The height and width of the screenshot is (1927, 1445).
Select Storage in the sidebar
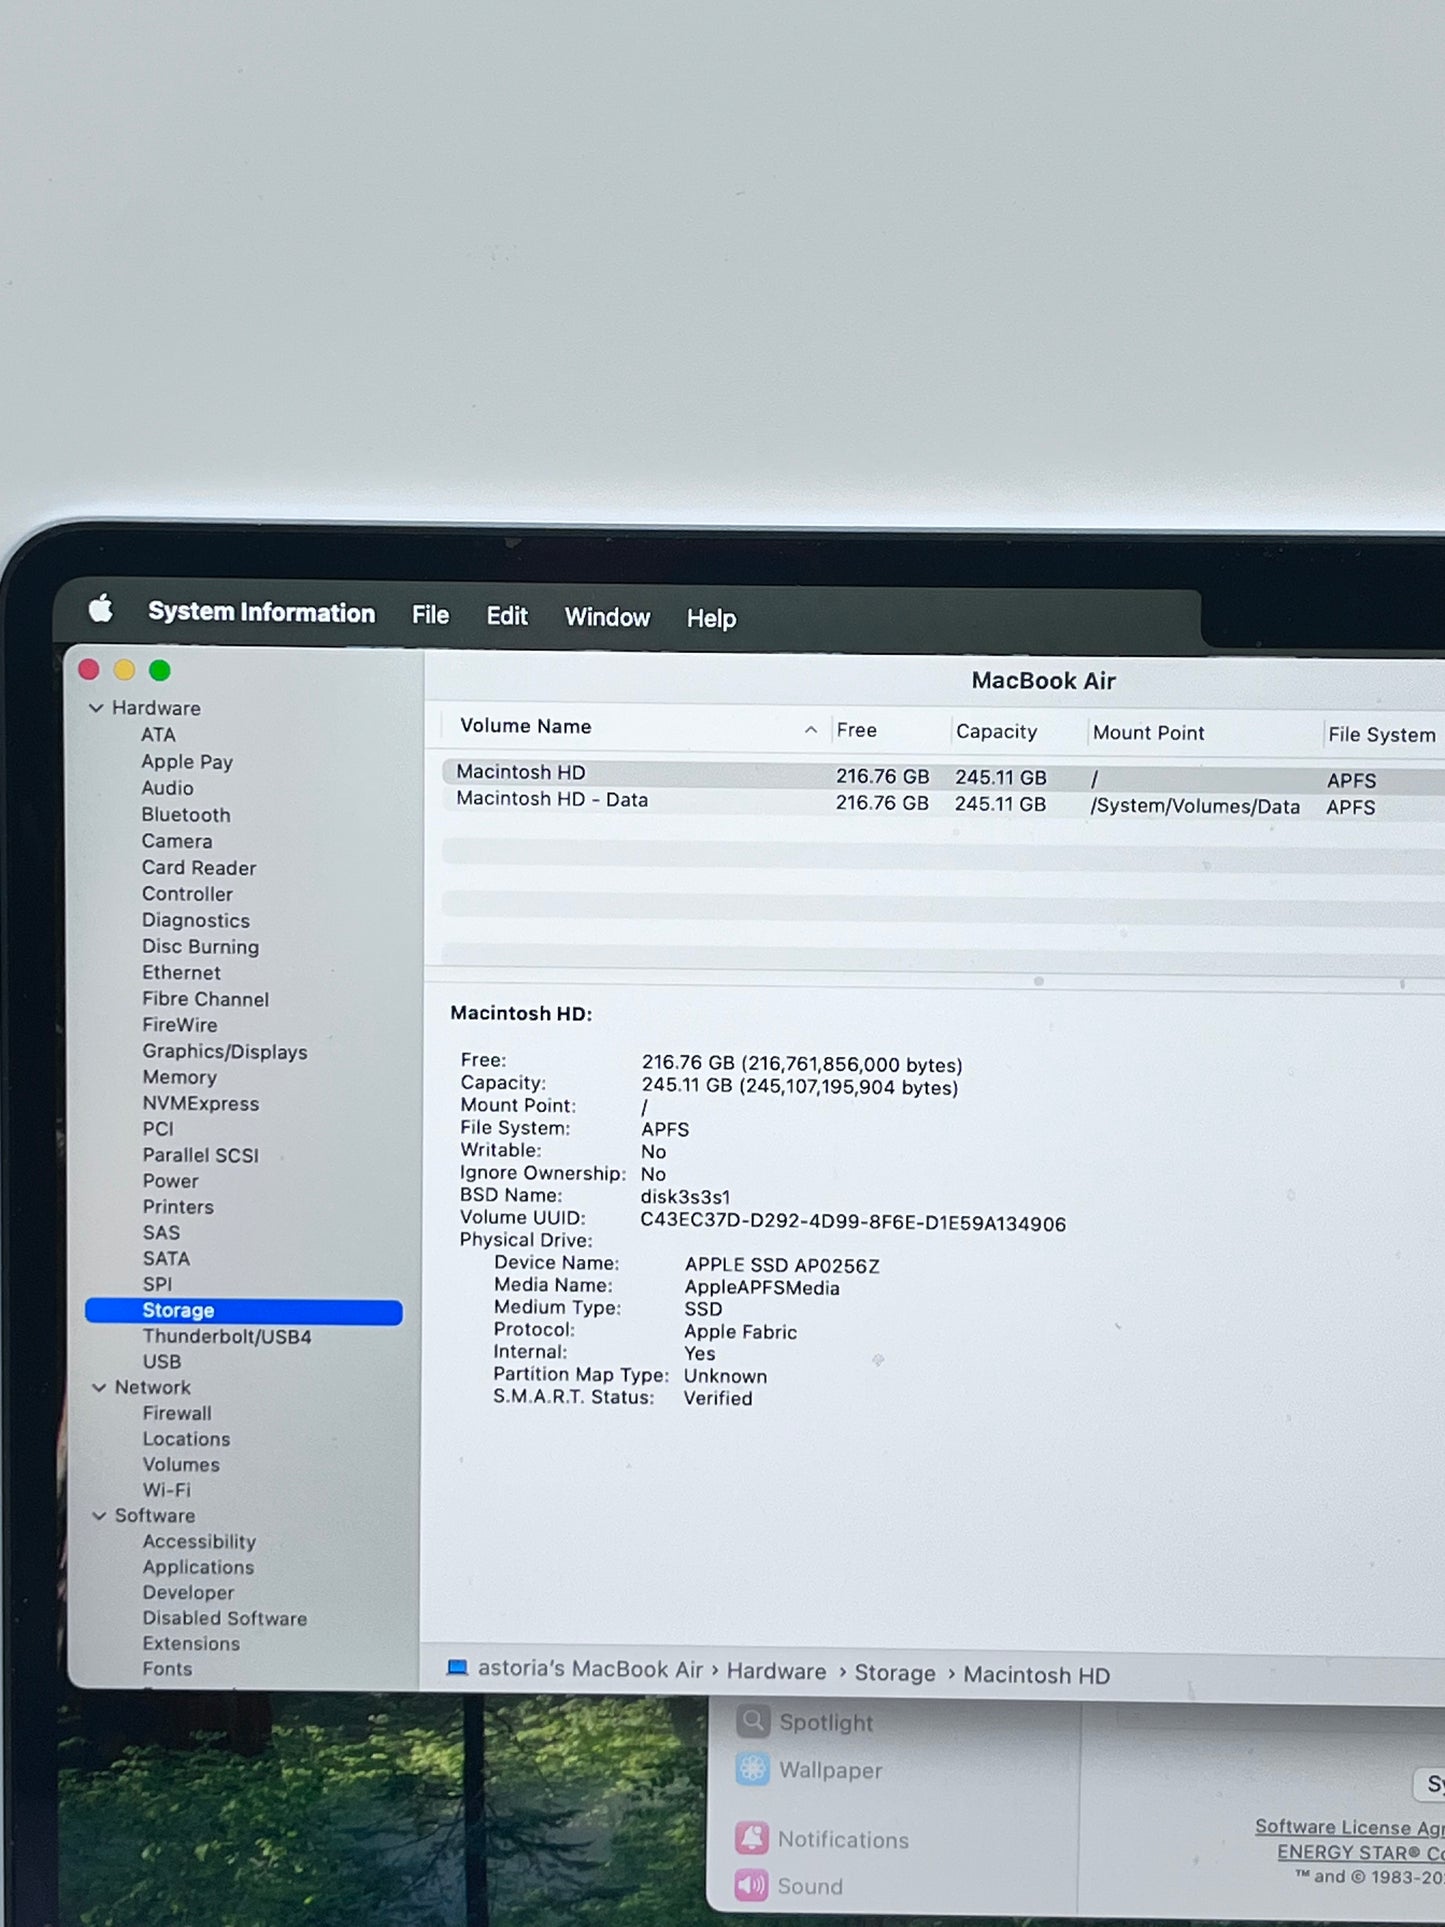[244, 1311]
